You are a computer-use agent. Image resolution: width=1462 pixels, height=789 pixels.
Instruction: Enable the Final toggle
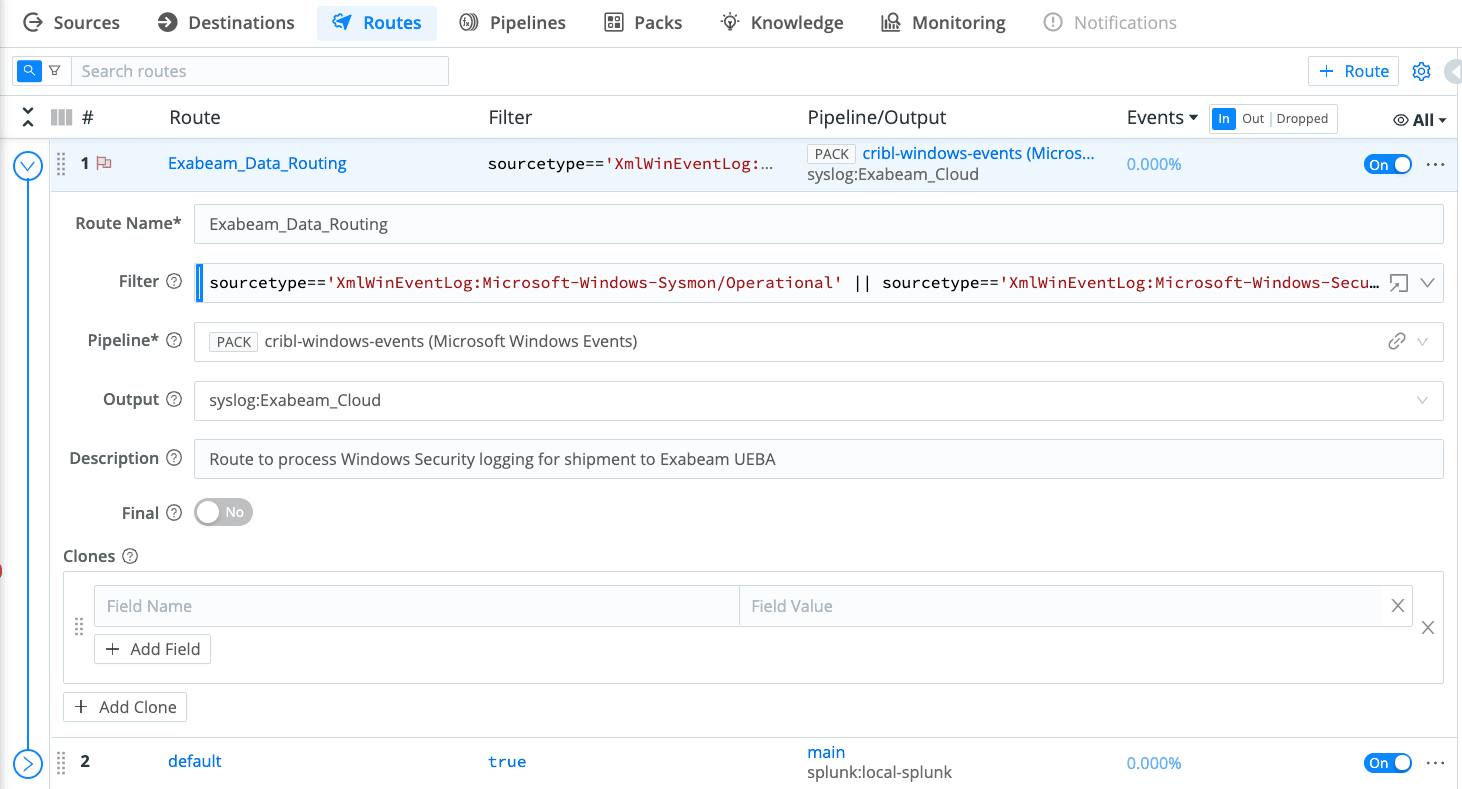tap(223, 512)
